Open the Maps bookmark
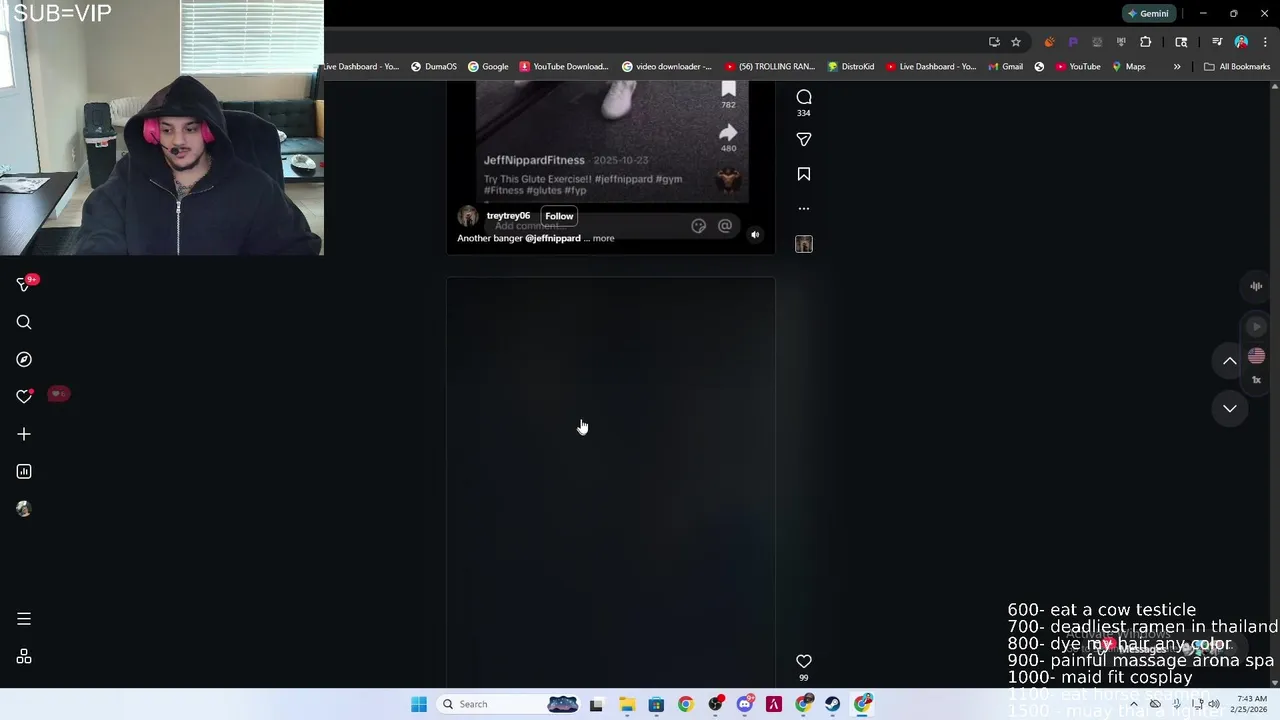 coord(1128,67)
